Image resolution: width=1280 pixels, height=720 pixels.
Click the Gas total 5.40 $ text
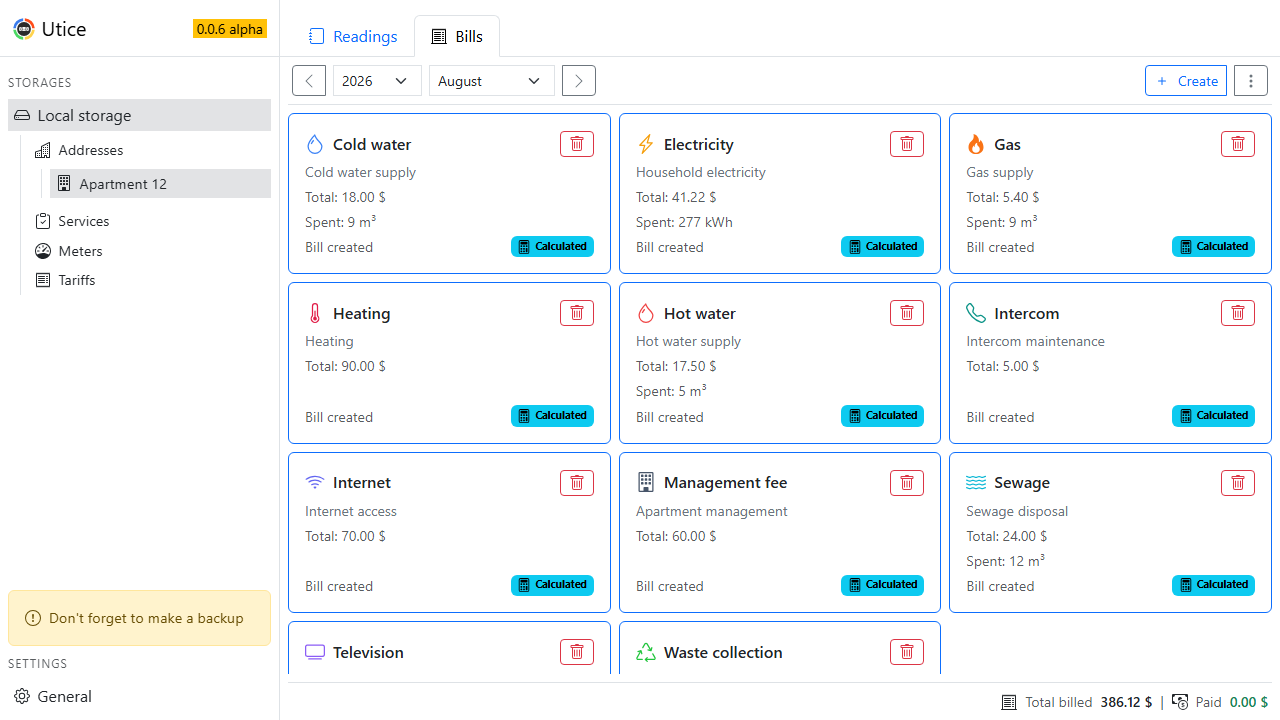click(x=1003, y=197)
